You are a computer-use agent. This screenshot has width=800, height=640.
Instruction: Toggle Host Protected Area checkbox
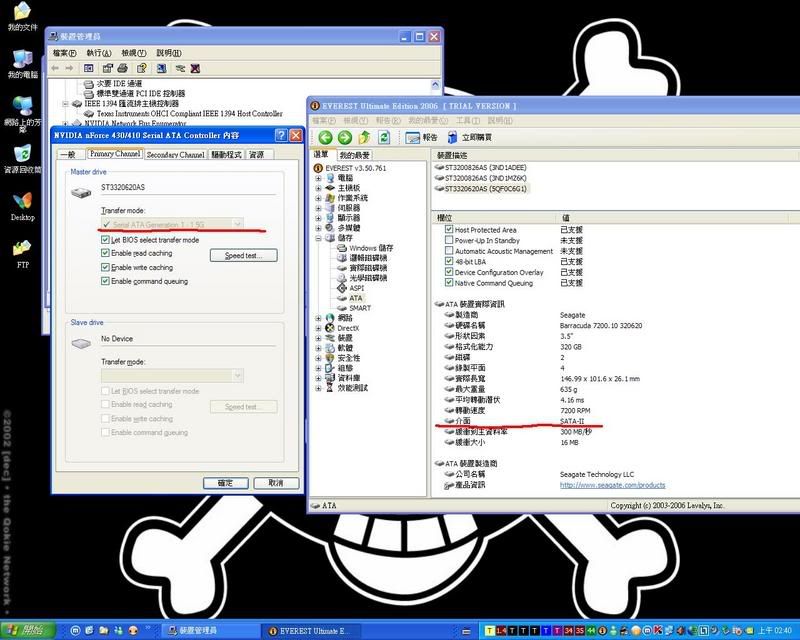coord(449,230)
